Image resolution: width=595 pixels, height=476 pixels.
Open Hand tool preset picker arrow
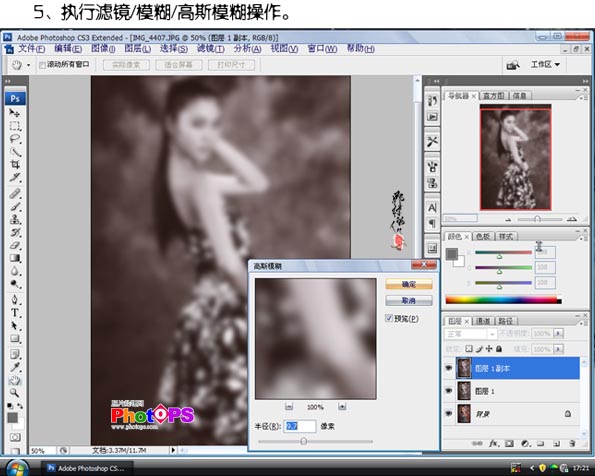click(x=28, y=65)
